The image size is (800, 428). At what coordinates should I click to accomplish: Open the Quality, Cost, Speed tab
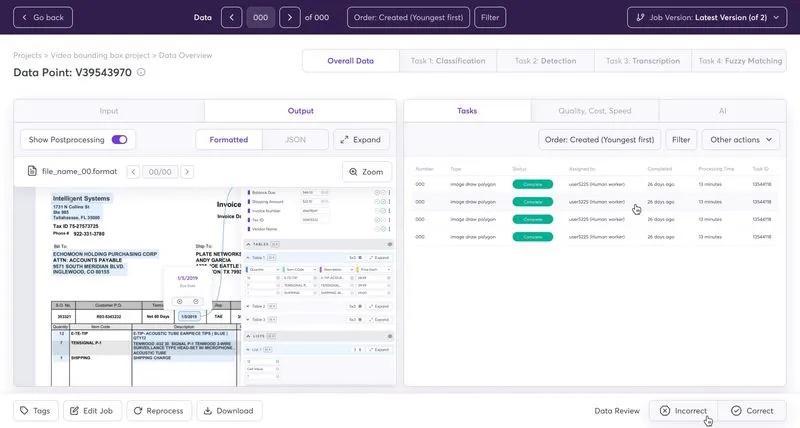coord(593,111)
